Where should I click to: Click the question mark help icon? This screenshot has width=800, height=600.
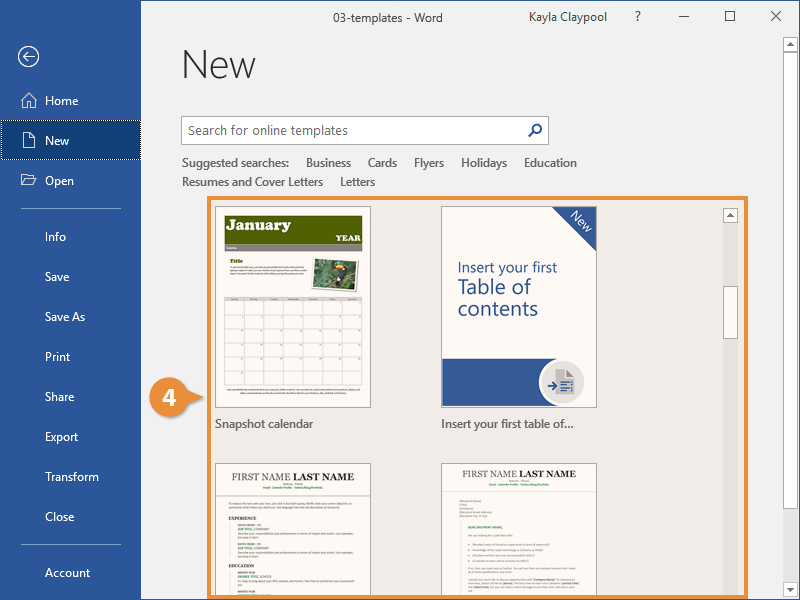pos(638,16)
